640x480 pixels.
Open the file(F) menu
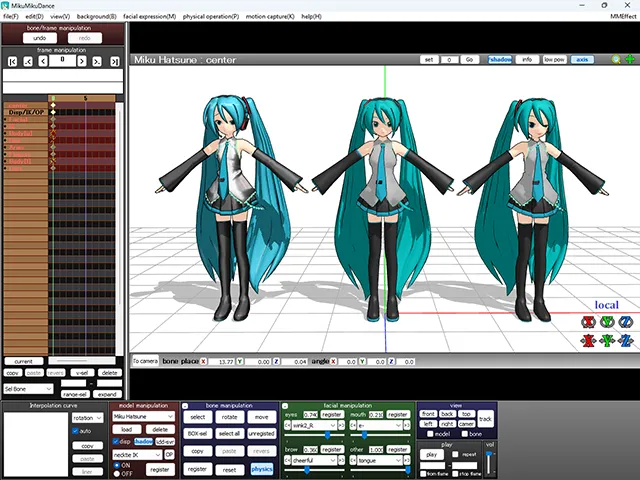tap(11, 16)
